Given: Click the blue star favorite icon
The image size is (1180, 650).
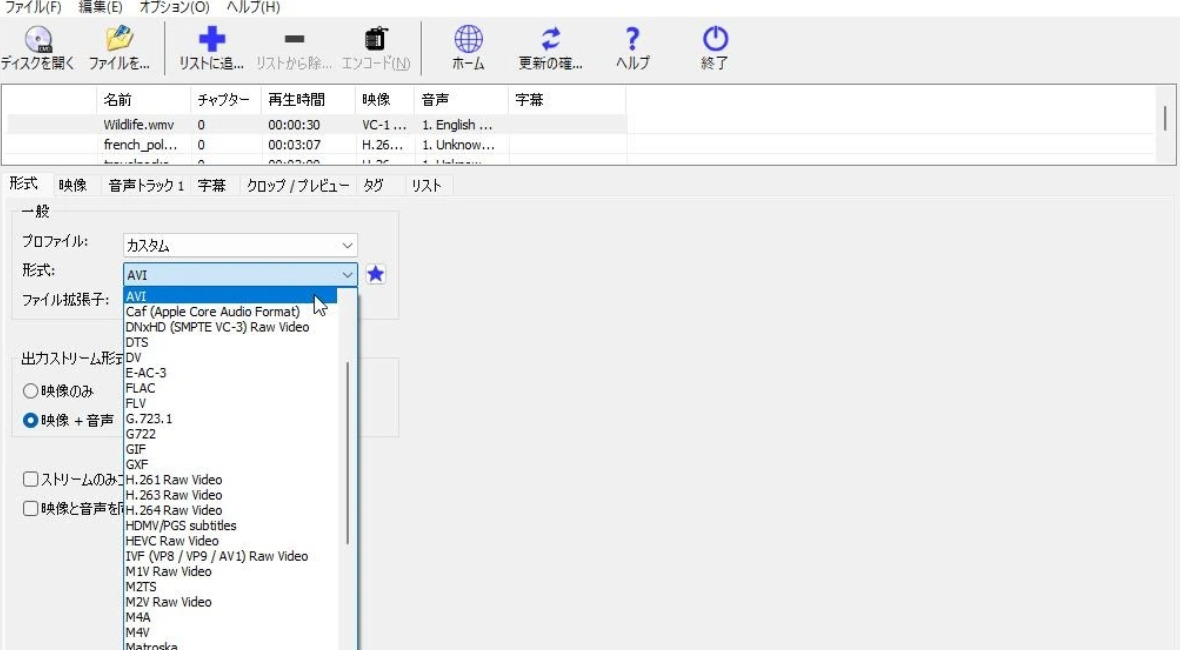Looking at the screenshot, I should pos(376,274).
